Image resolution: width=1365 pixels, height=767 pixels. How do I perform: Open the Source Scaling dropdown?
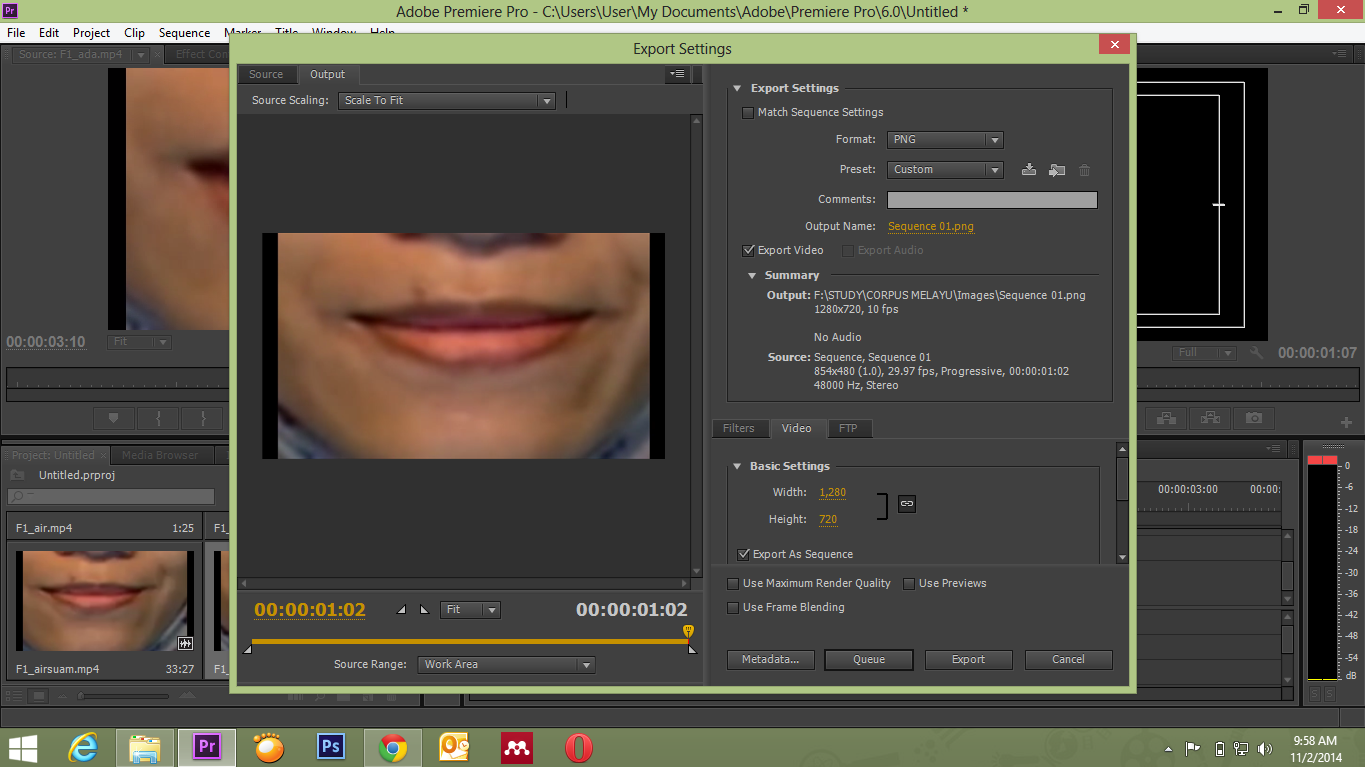click(446, 101)
